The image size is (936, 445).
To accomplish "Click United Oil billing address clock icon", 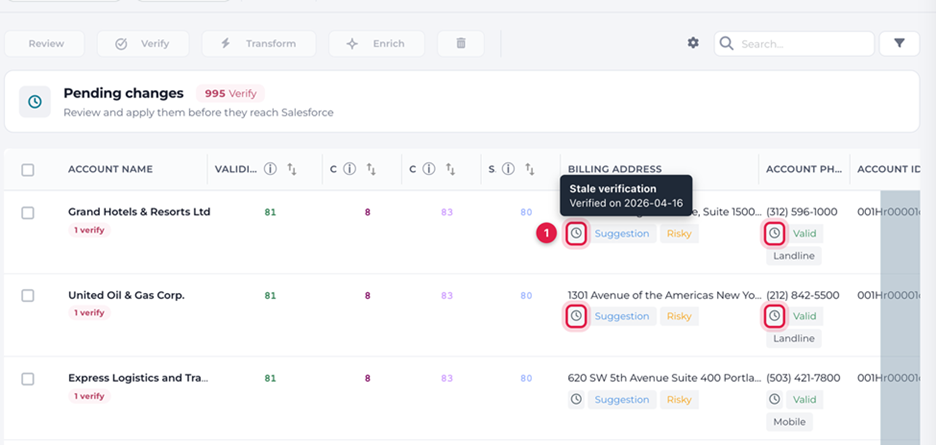I will 576,316.
